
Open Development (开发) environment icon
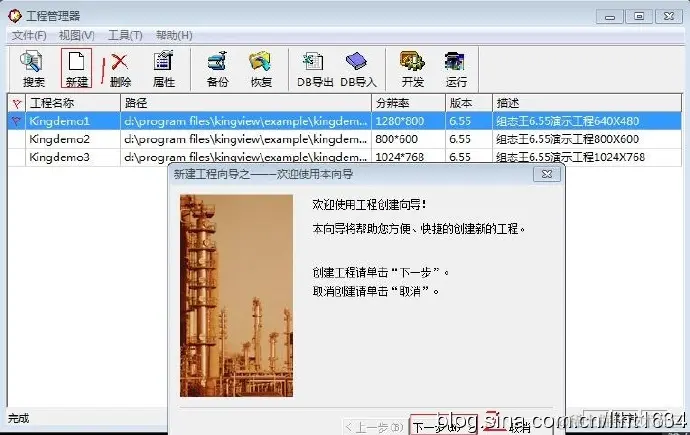pyautogui.click(x=412, y=69)
